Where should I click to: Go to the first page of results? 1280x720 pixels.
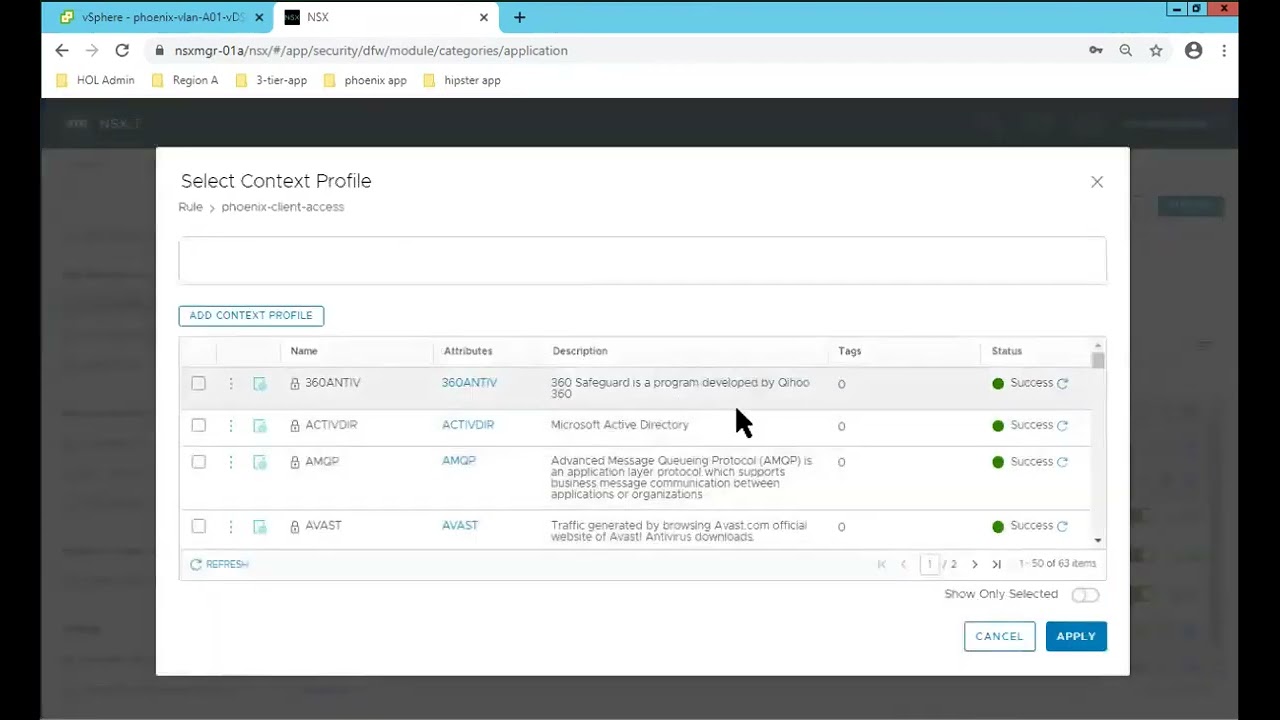point(881,564)
